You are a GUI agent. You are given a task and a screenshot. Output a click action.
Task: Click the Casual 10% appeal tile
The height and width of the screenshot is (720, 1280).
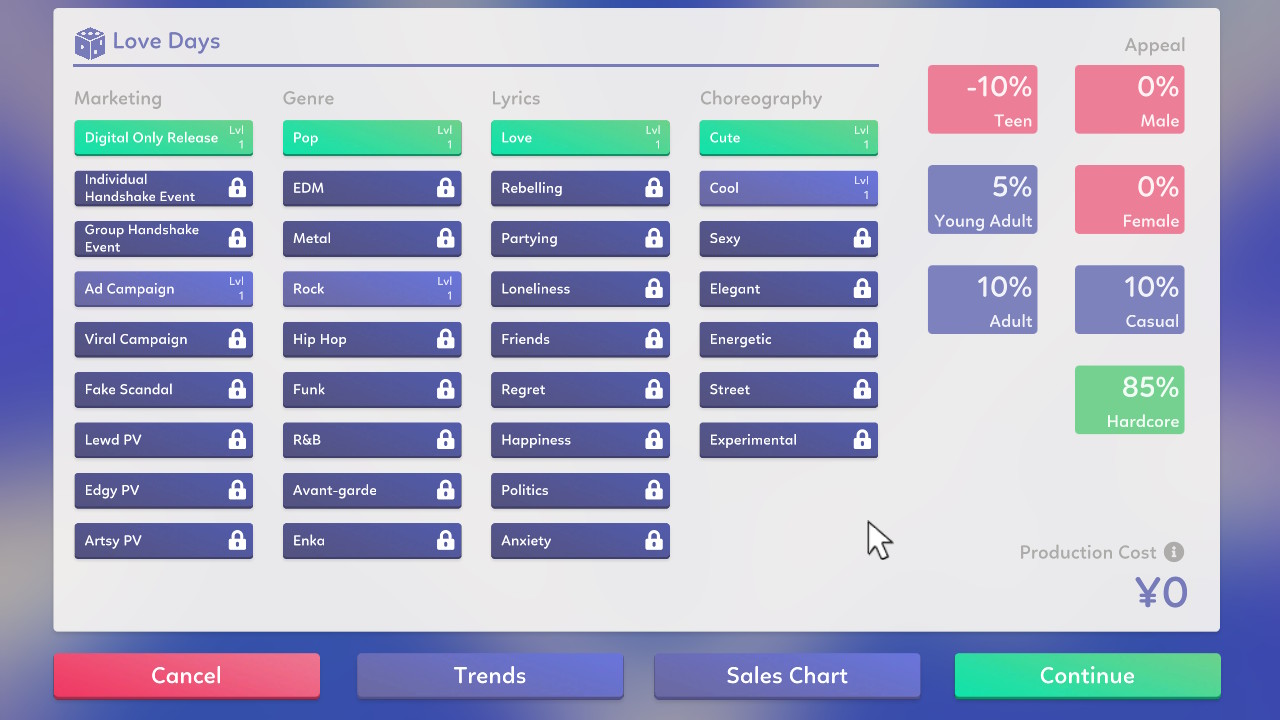coord(1130,299)
